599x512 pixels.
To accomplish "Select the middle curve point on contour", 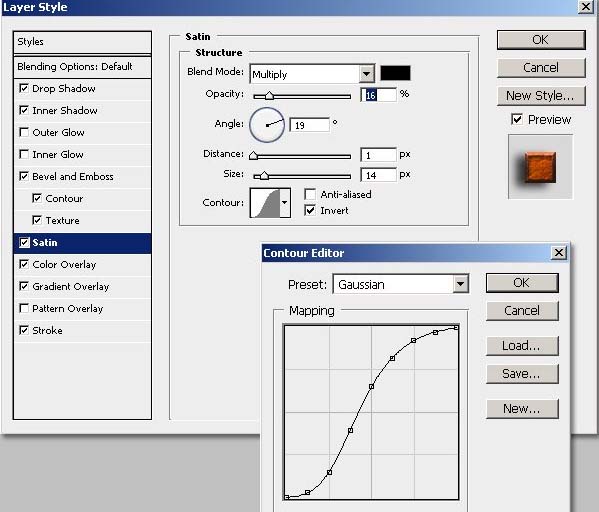I will 371,387.
